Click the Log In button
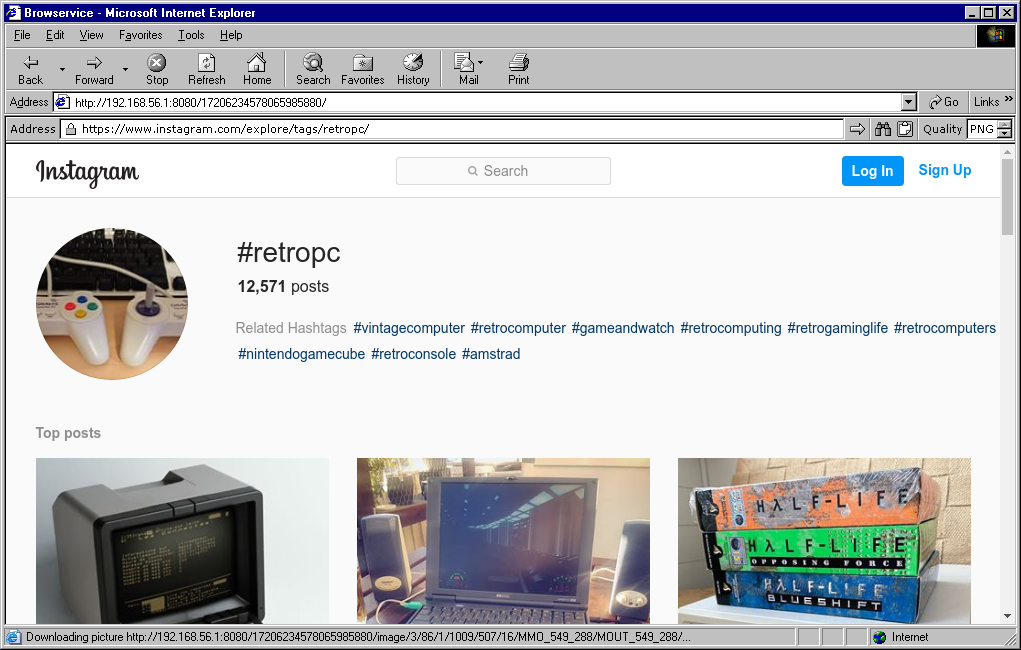Screen dimensions: 1021x650 [873, 171]
